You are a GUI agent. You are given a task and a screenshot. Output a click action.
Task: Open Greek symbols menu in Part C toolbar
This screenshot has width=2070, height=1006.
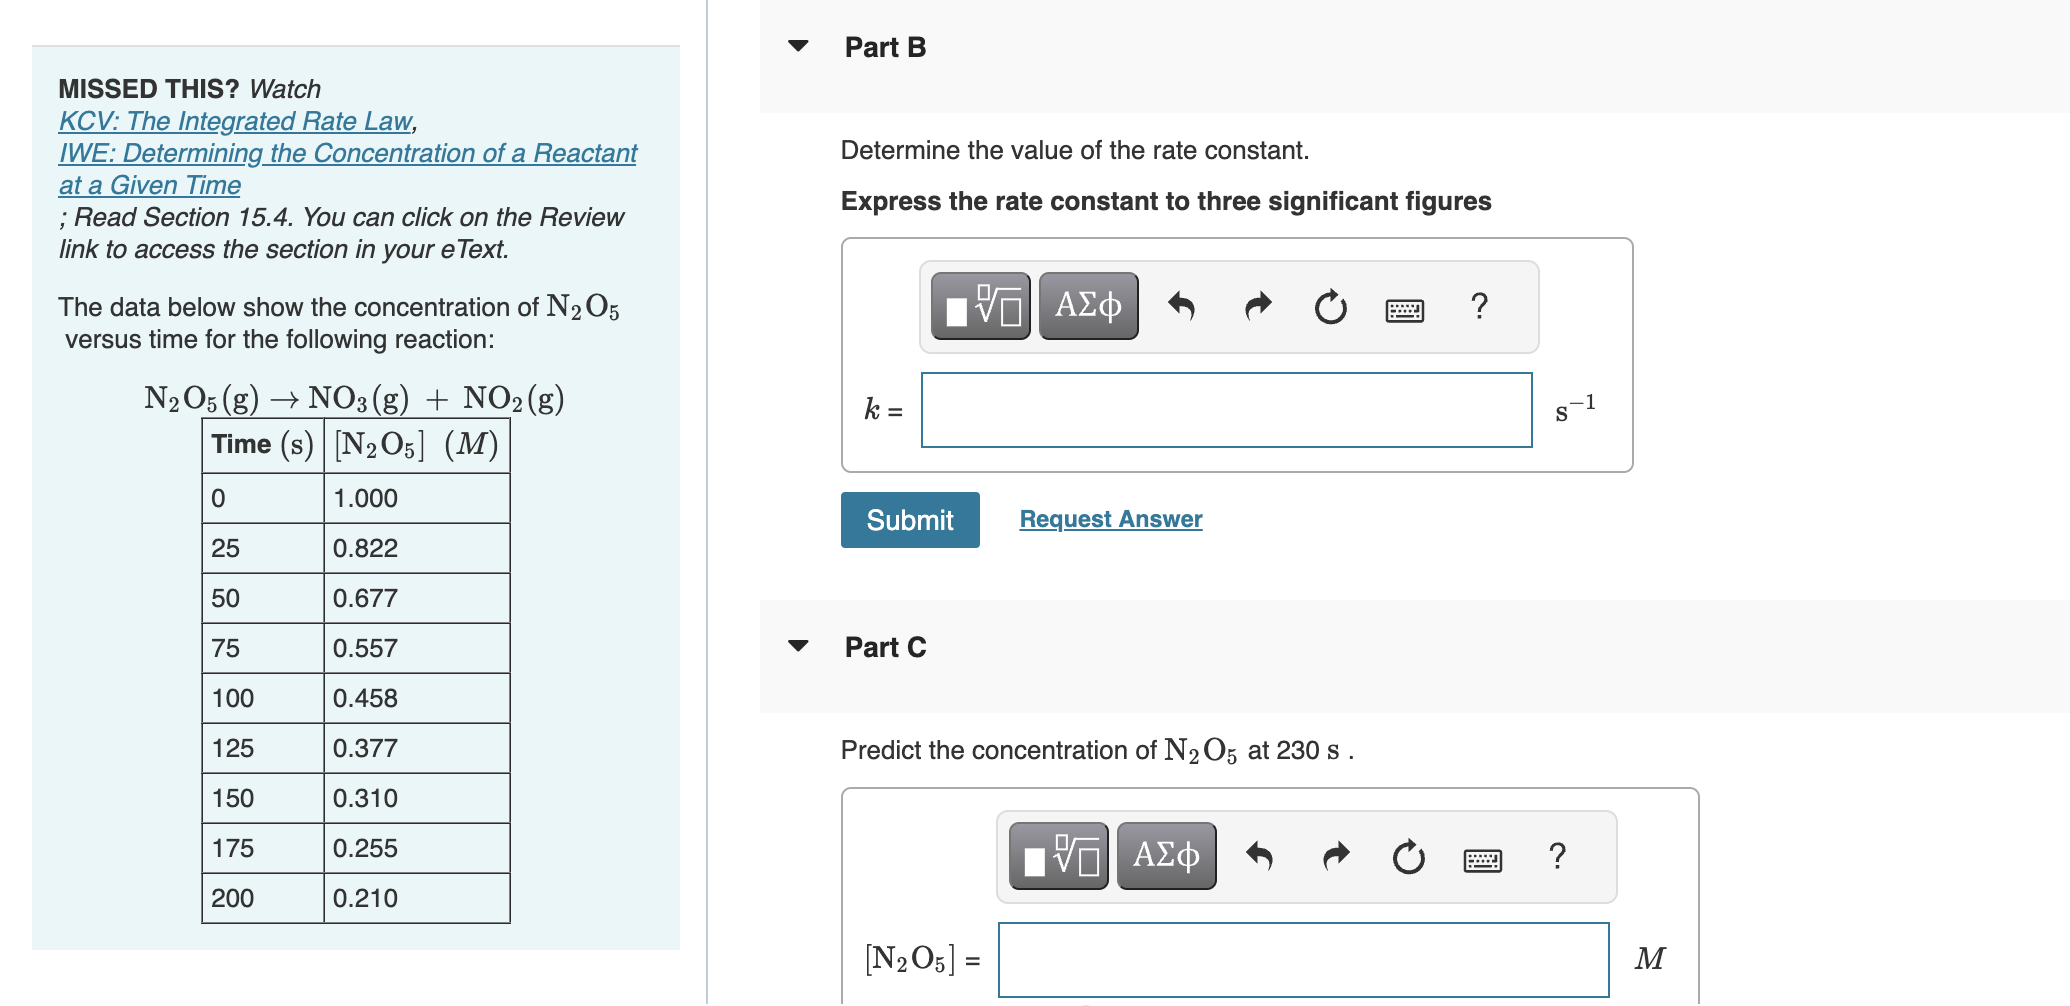[1166, 856]
